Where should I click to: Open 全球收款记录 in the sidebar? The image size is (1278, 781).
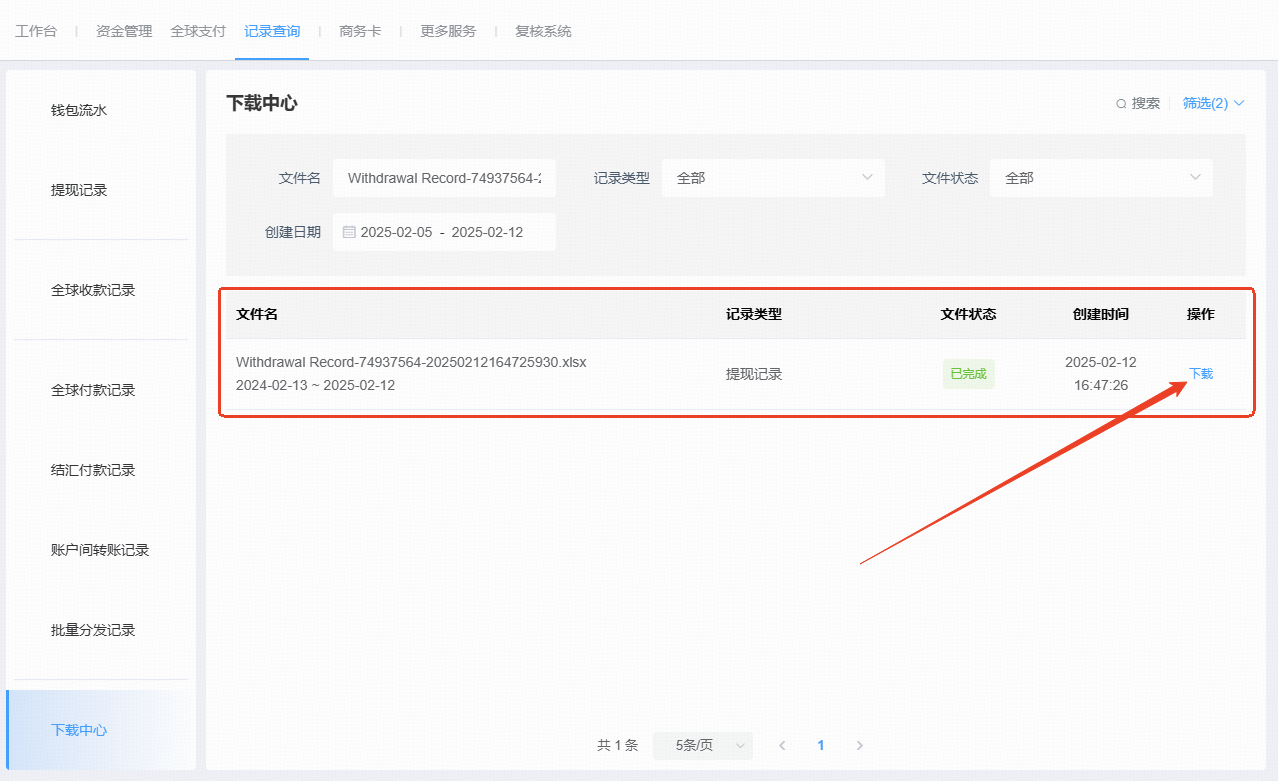93,290
